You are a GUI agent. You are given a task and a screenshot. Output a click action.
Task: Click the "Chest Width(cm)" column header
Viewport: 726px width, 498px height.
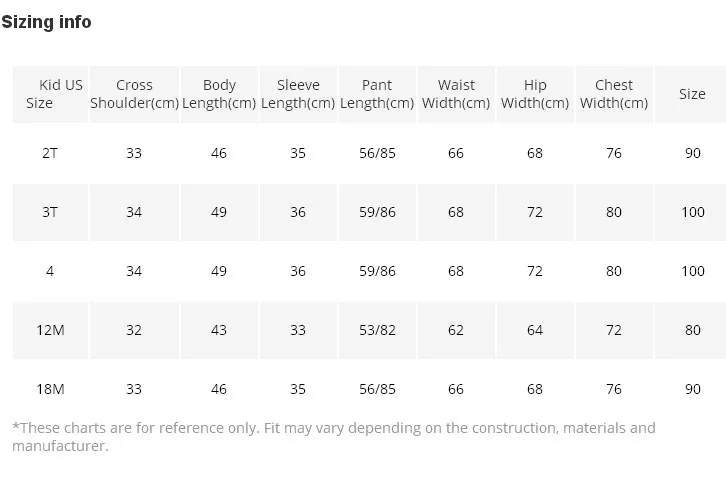point(614,94)
